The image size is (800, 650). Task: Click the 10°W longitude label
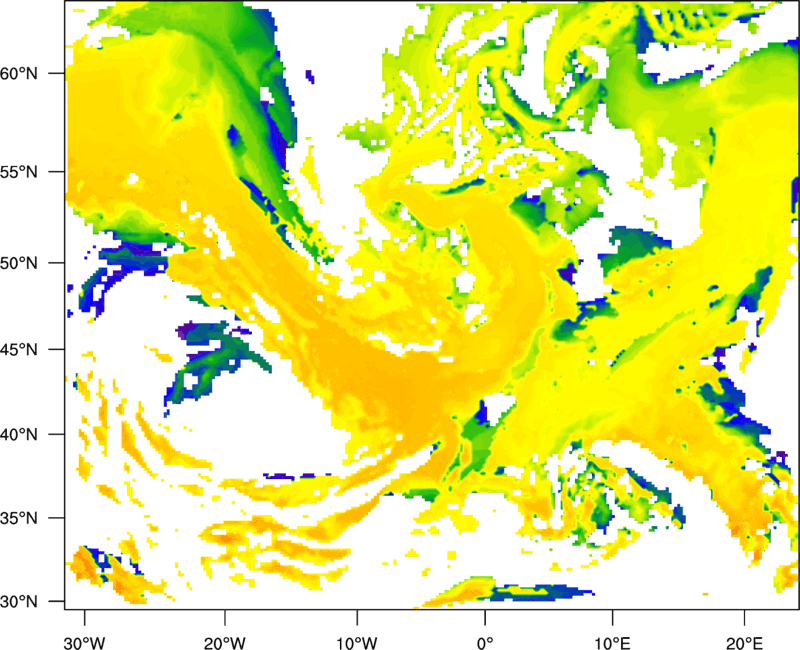357,643
